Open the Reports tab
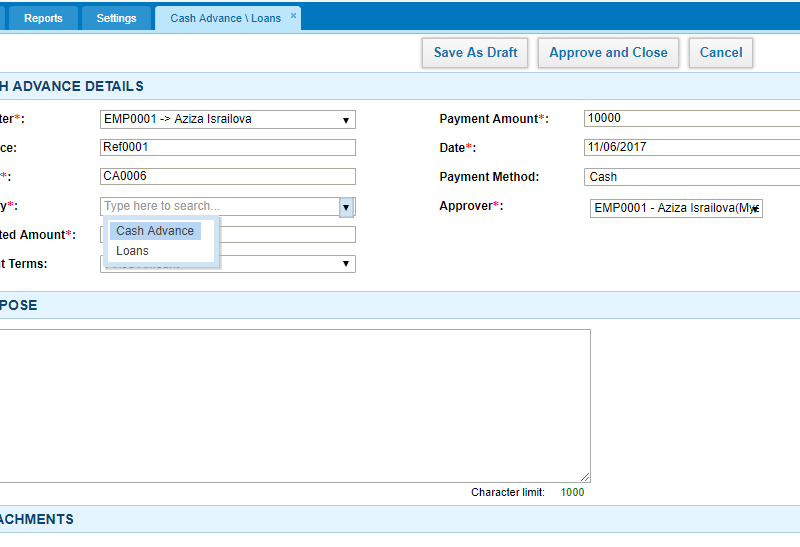Viewport: 800px width, 547px height. tap(43, 18)
